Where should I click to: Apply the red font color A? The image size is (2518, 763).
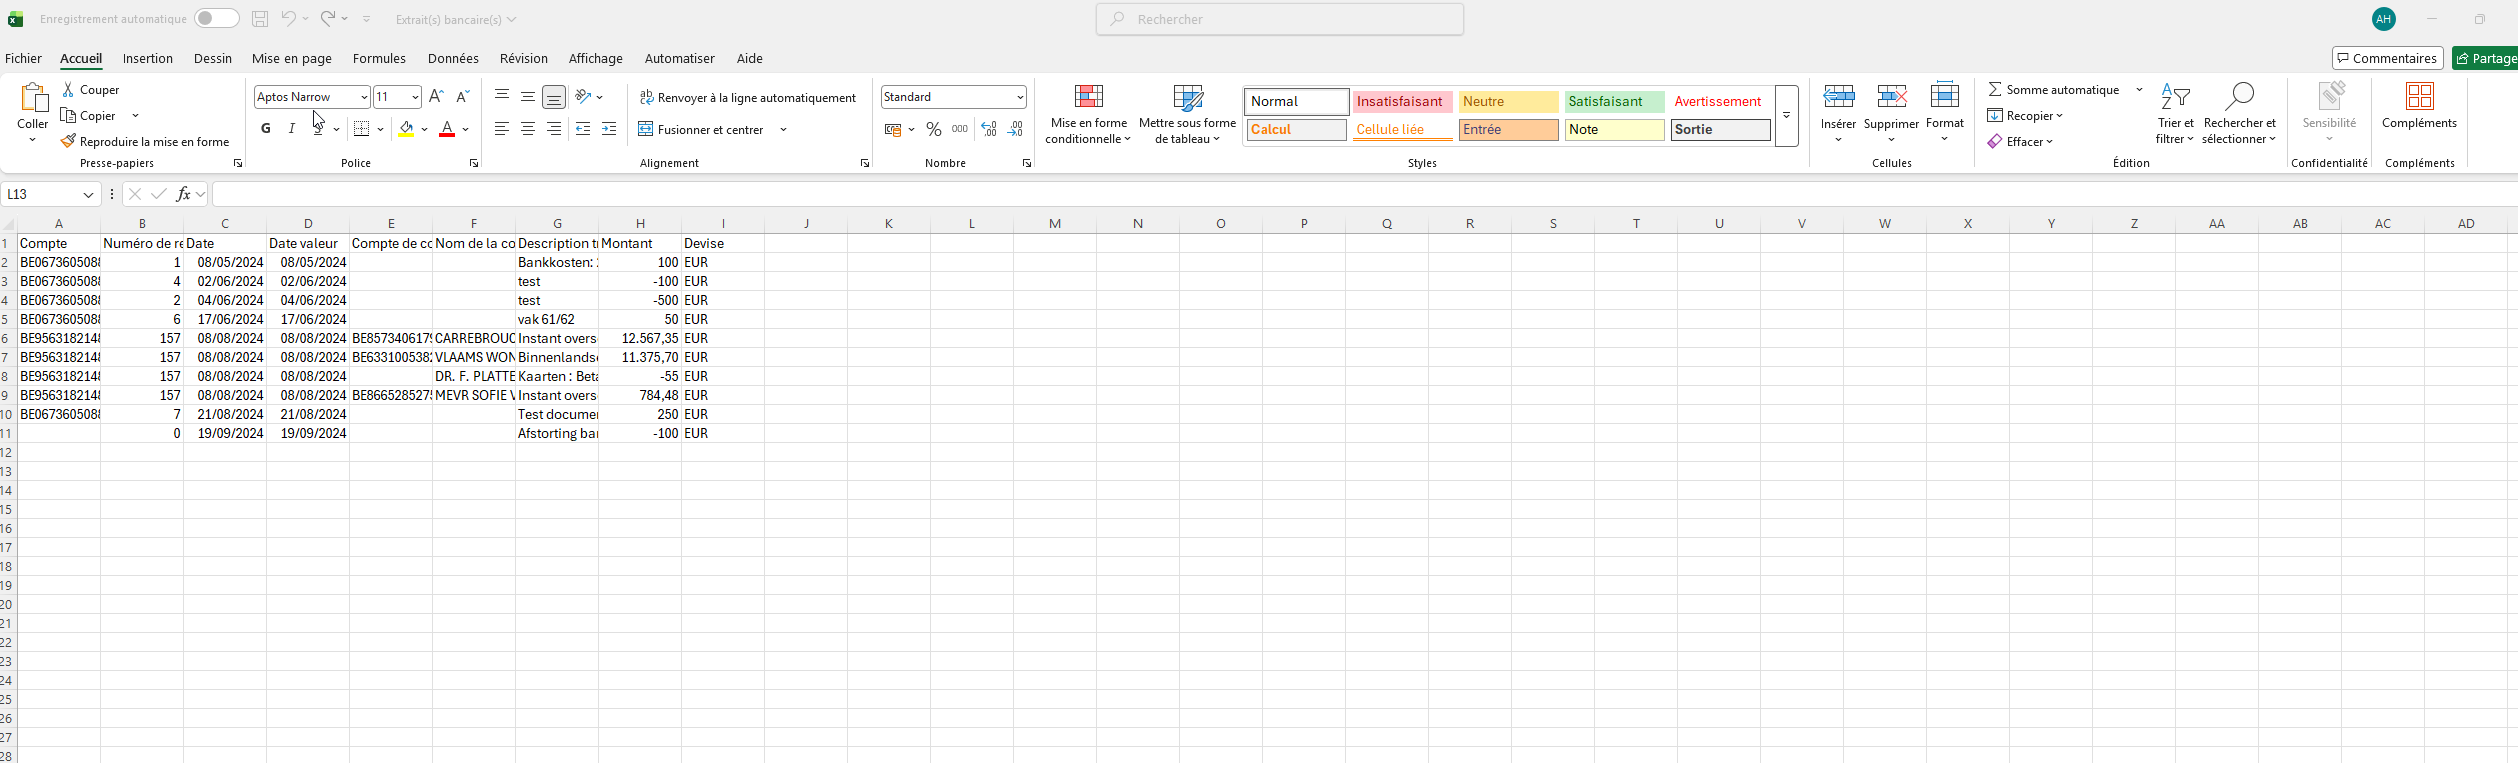[447, 129]
